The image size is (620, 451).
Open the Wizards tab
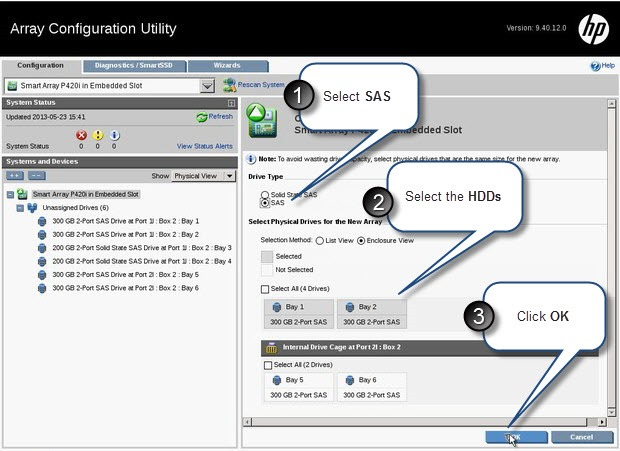[227, 66]
